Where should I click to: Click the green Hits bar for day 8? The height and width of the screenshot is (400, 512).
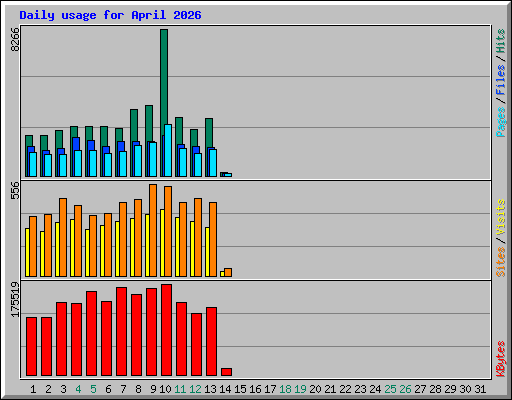click(134, 125)
